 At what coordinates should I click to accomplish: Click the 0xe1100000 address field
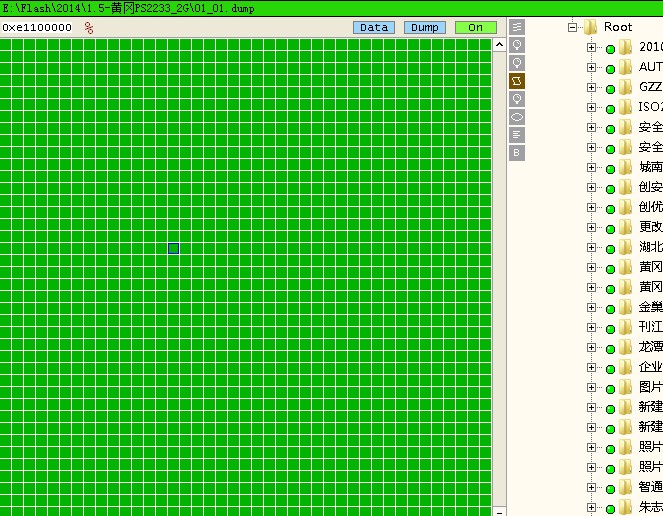(37, 27)
